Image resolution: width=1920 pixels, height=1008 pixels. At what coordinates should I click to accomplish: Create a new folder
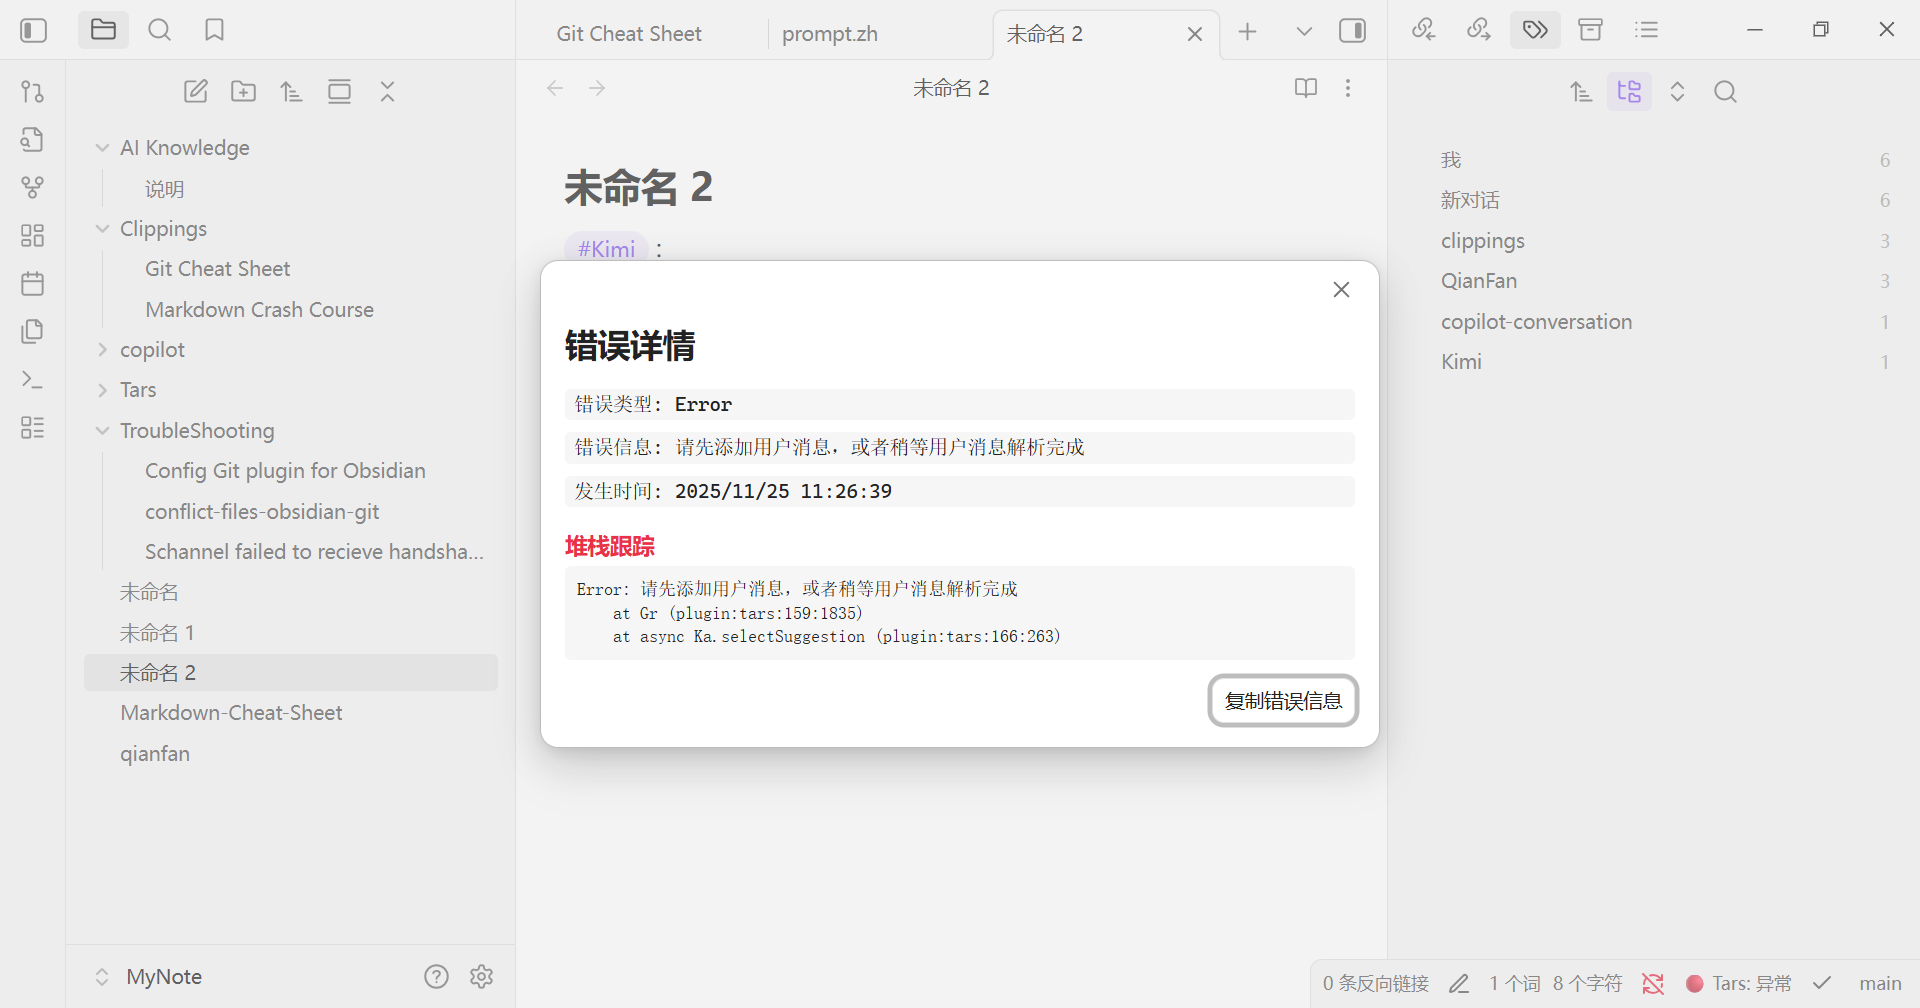point(243,92)
